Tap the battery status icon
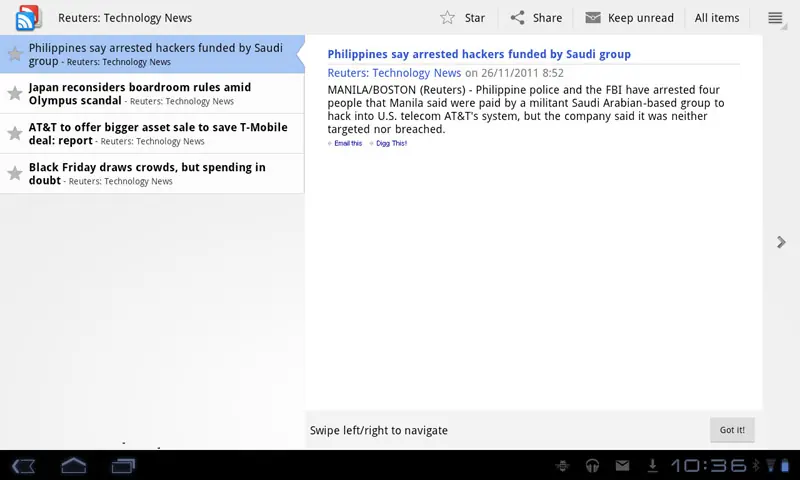This screenshot has width=800, height=480. tap(785, 465)
